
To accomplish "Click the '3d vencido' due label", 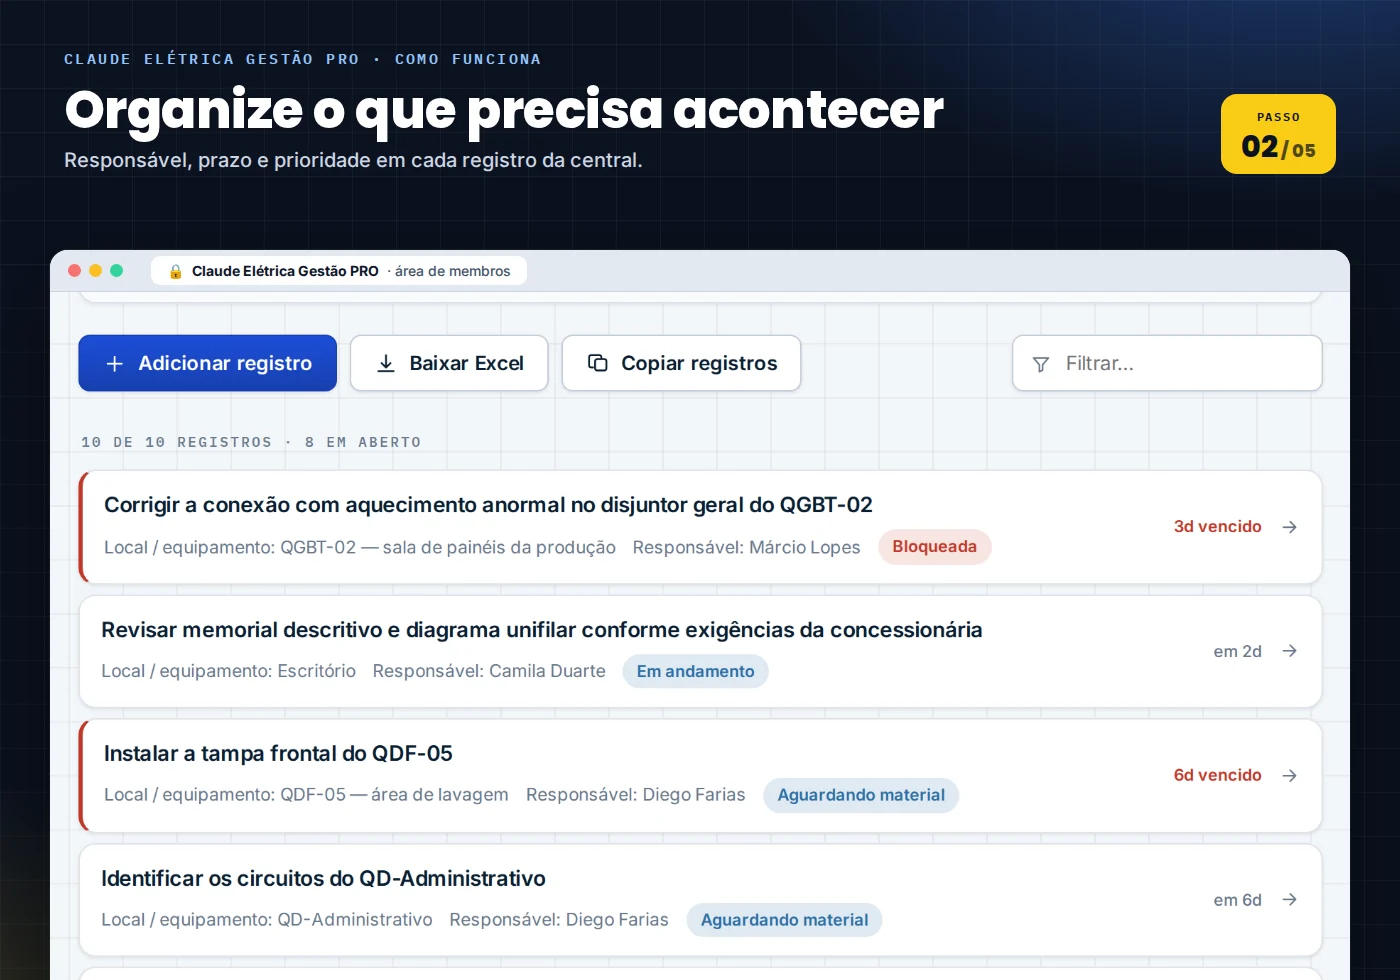I will point(1217,527).
